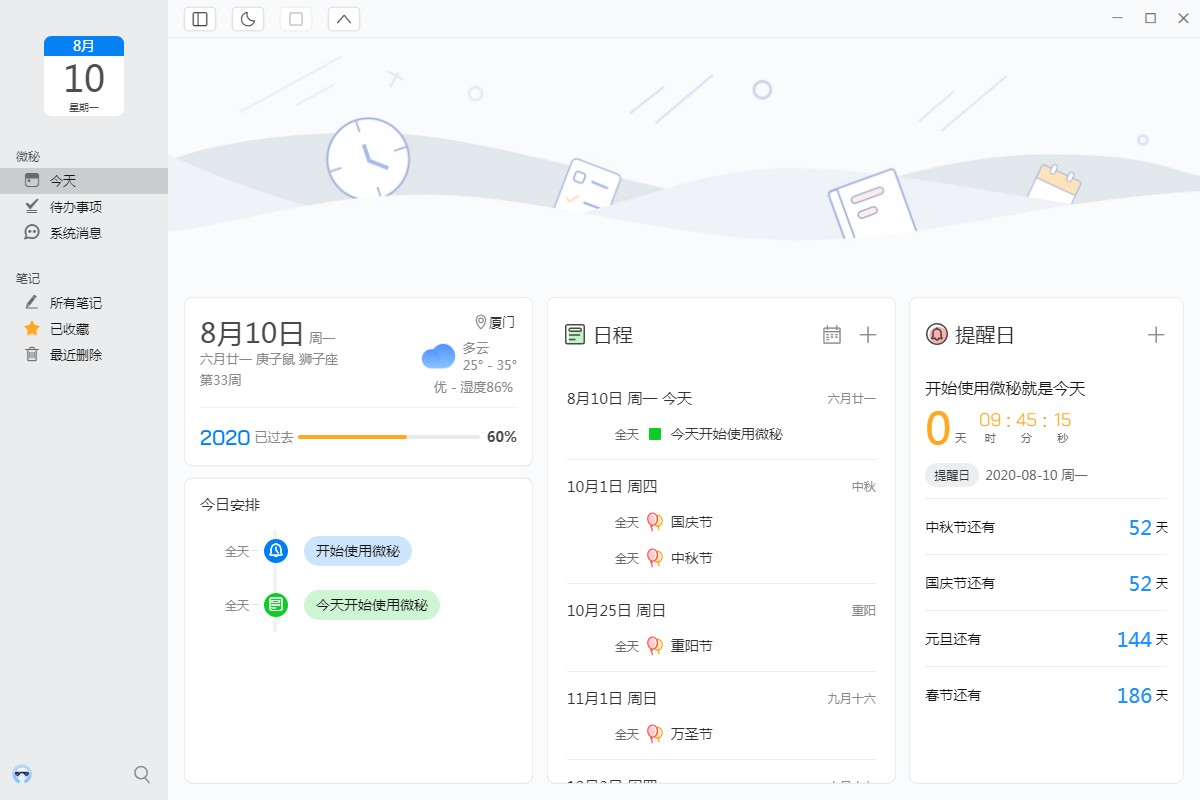Open 所有笔记
This screenshot has width=1200, height=800.
[x=76, y=303]
